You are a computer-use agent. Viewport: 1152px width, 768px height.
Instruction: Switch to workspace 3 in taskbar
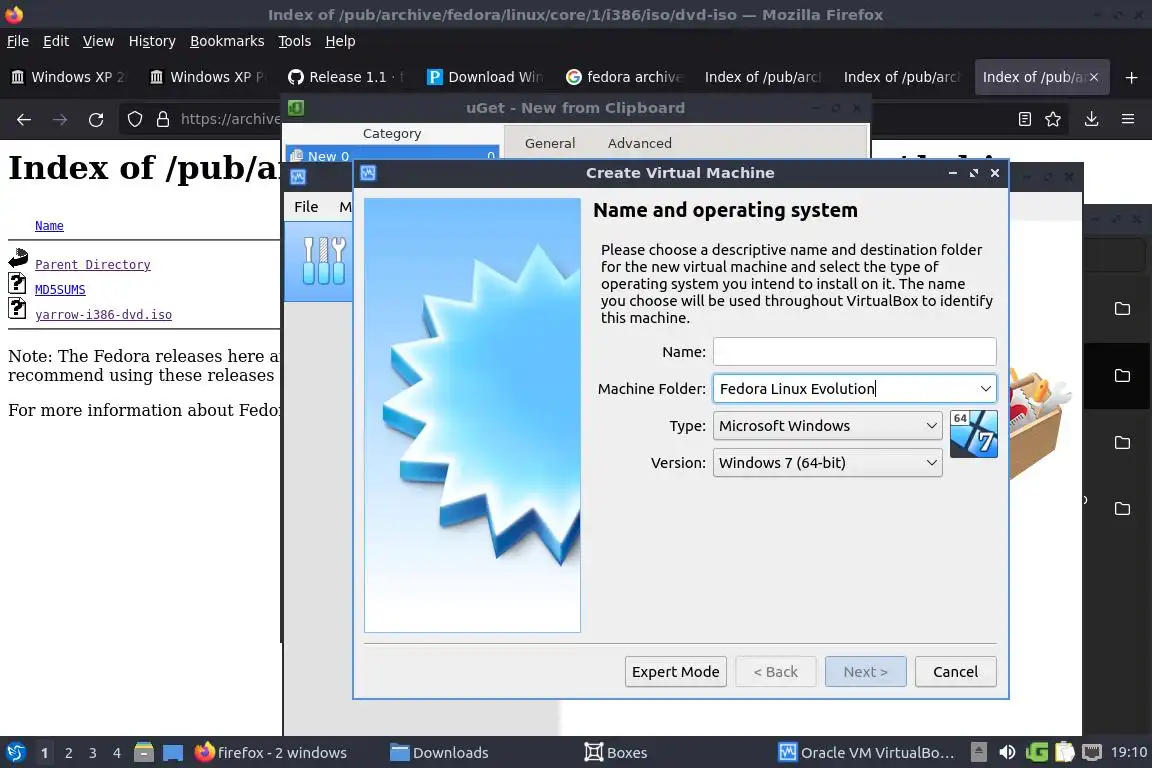click(x=93, y=753)
